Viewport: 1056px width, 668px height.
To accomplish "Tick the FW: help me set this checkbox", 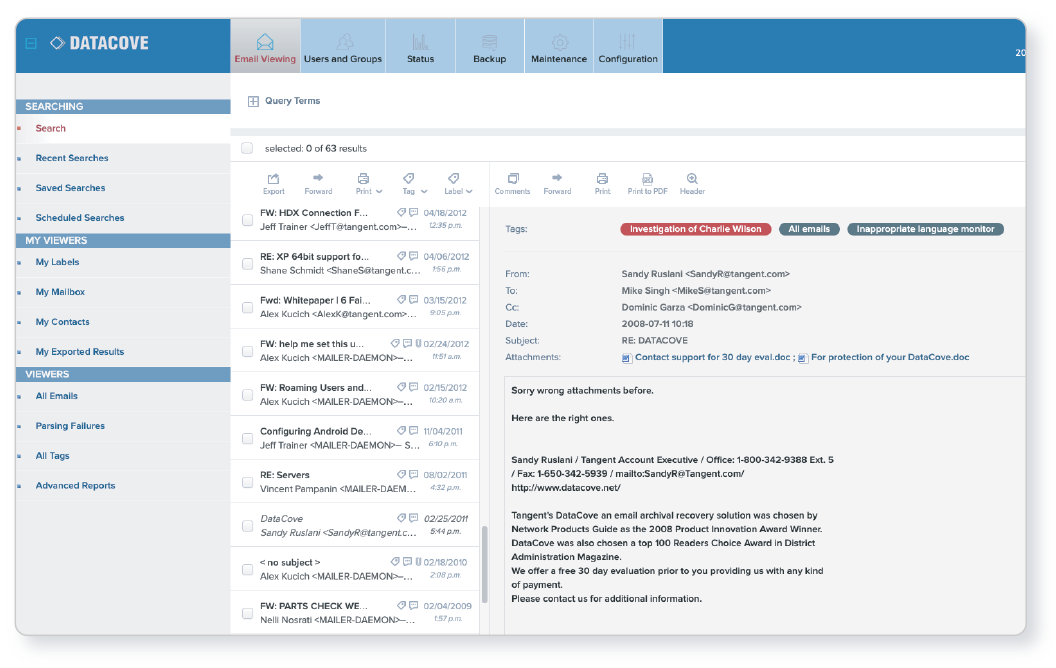I will (247, 352).
